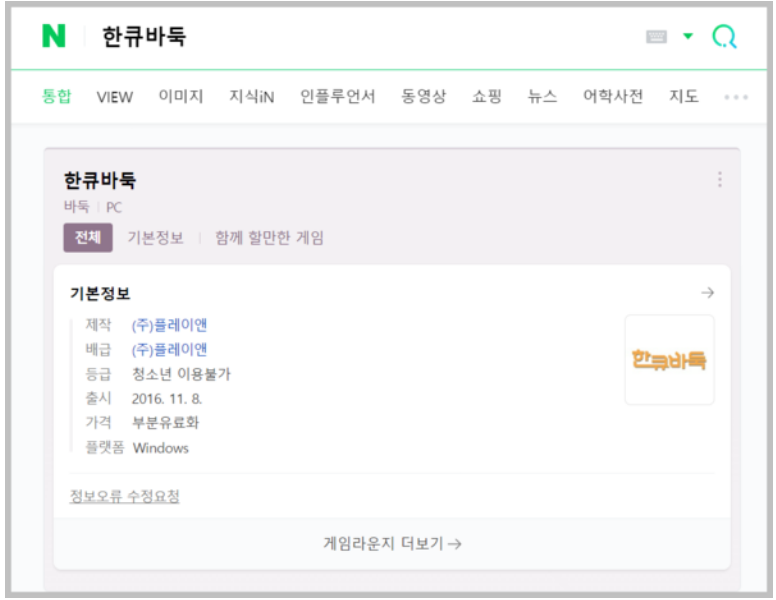Click the 한큐바둑 card title

point(100,180)
